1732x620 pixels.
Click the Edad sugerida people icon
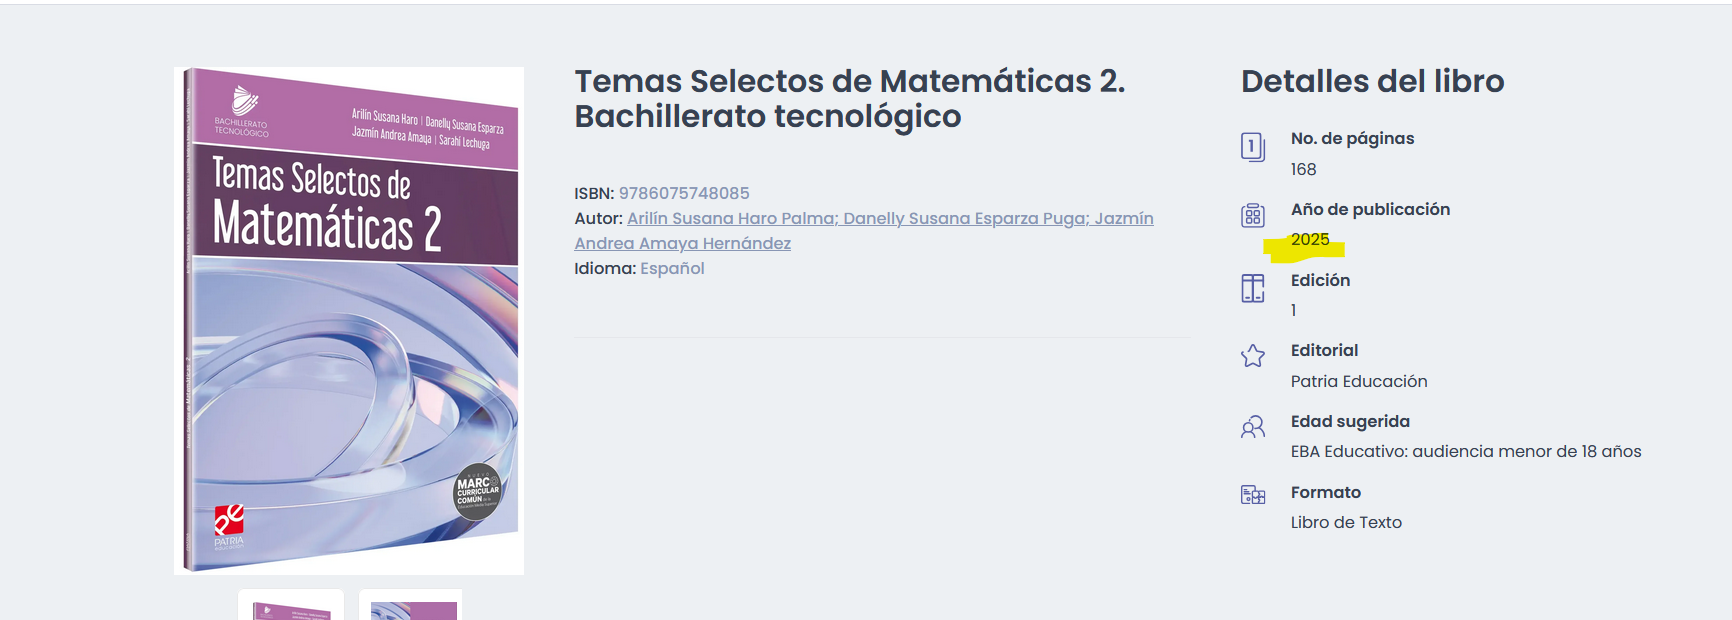[x=1253, y=428]
